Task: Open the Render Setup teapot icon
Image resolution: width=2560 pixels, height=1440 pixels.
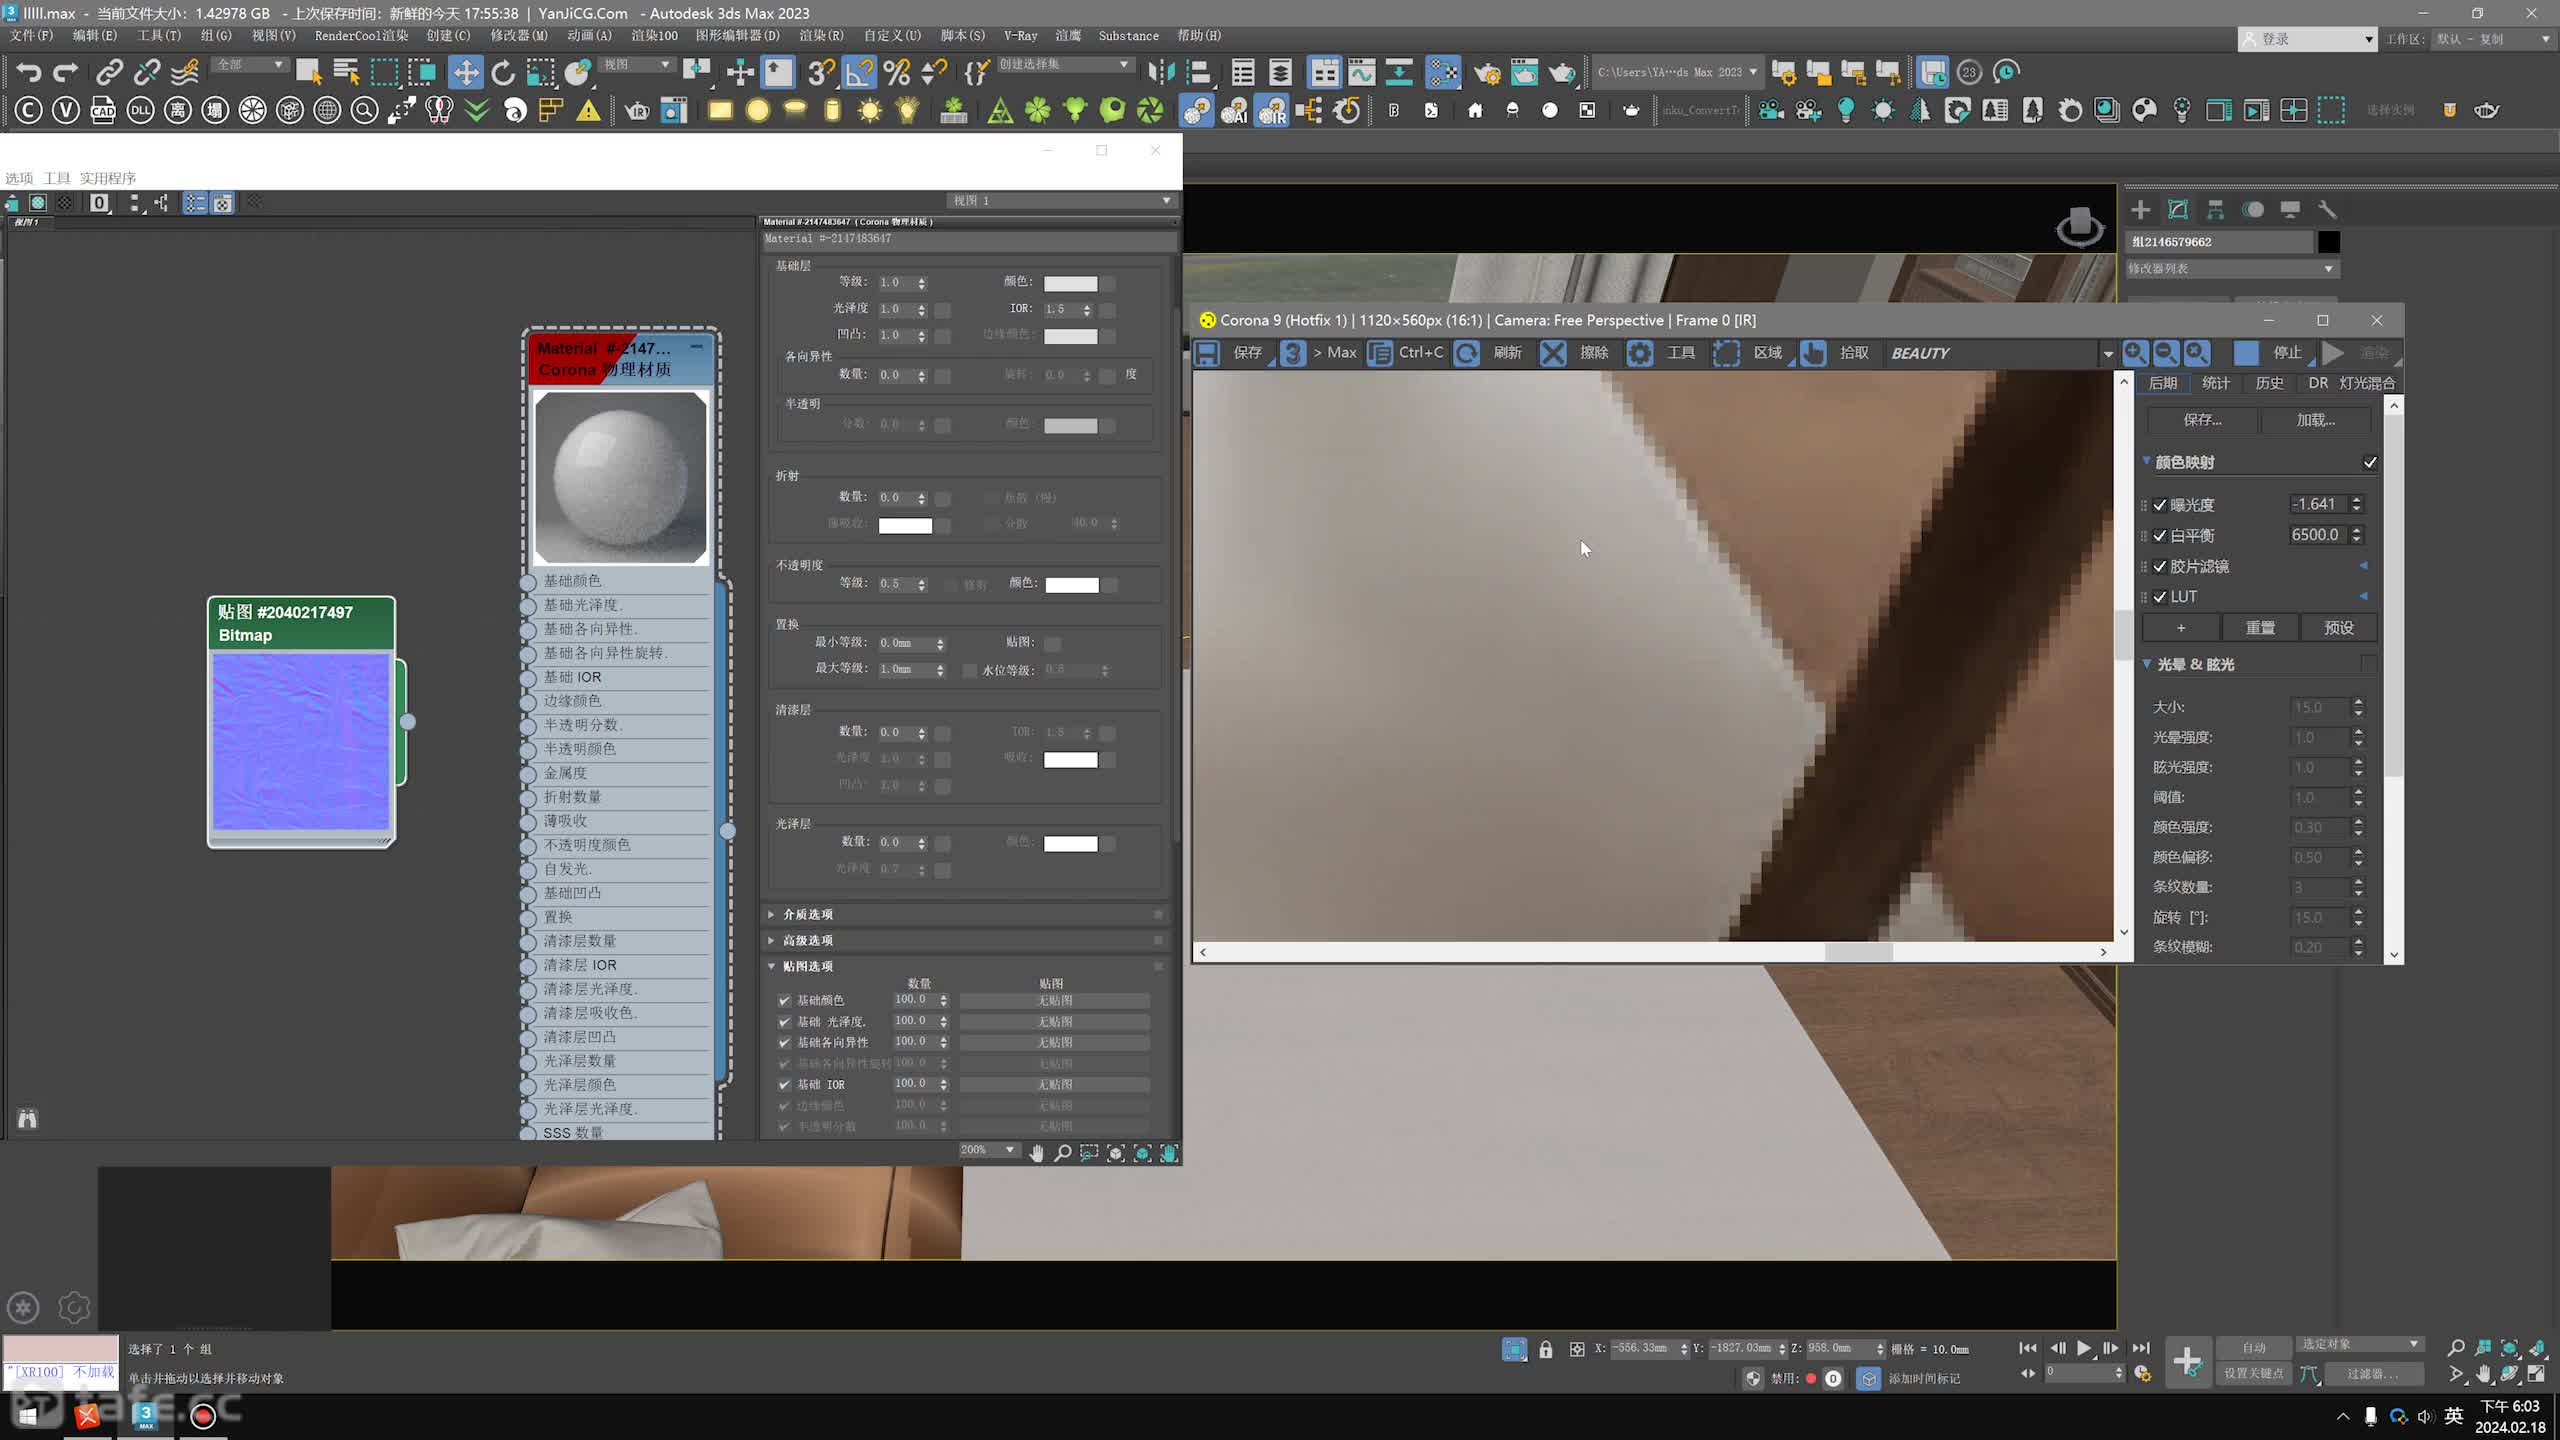Action: point(1487,72)
